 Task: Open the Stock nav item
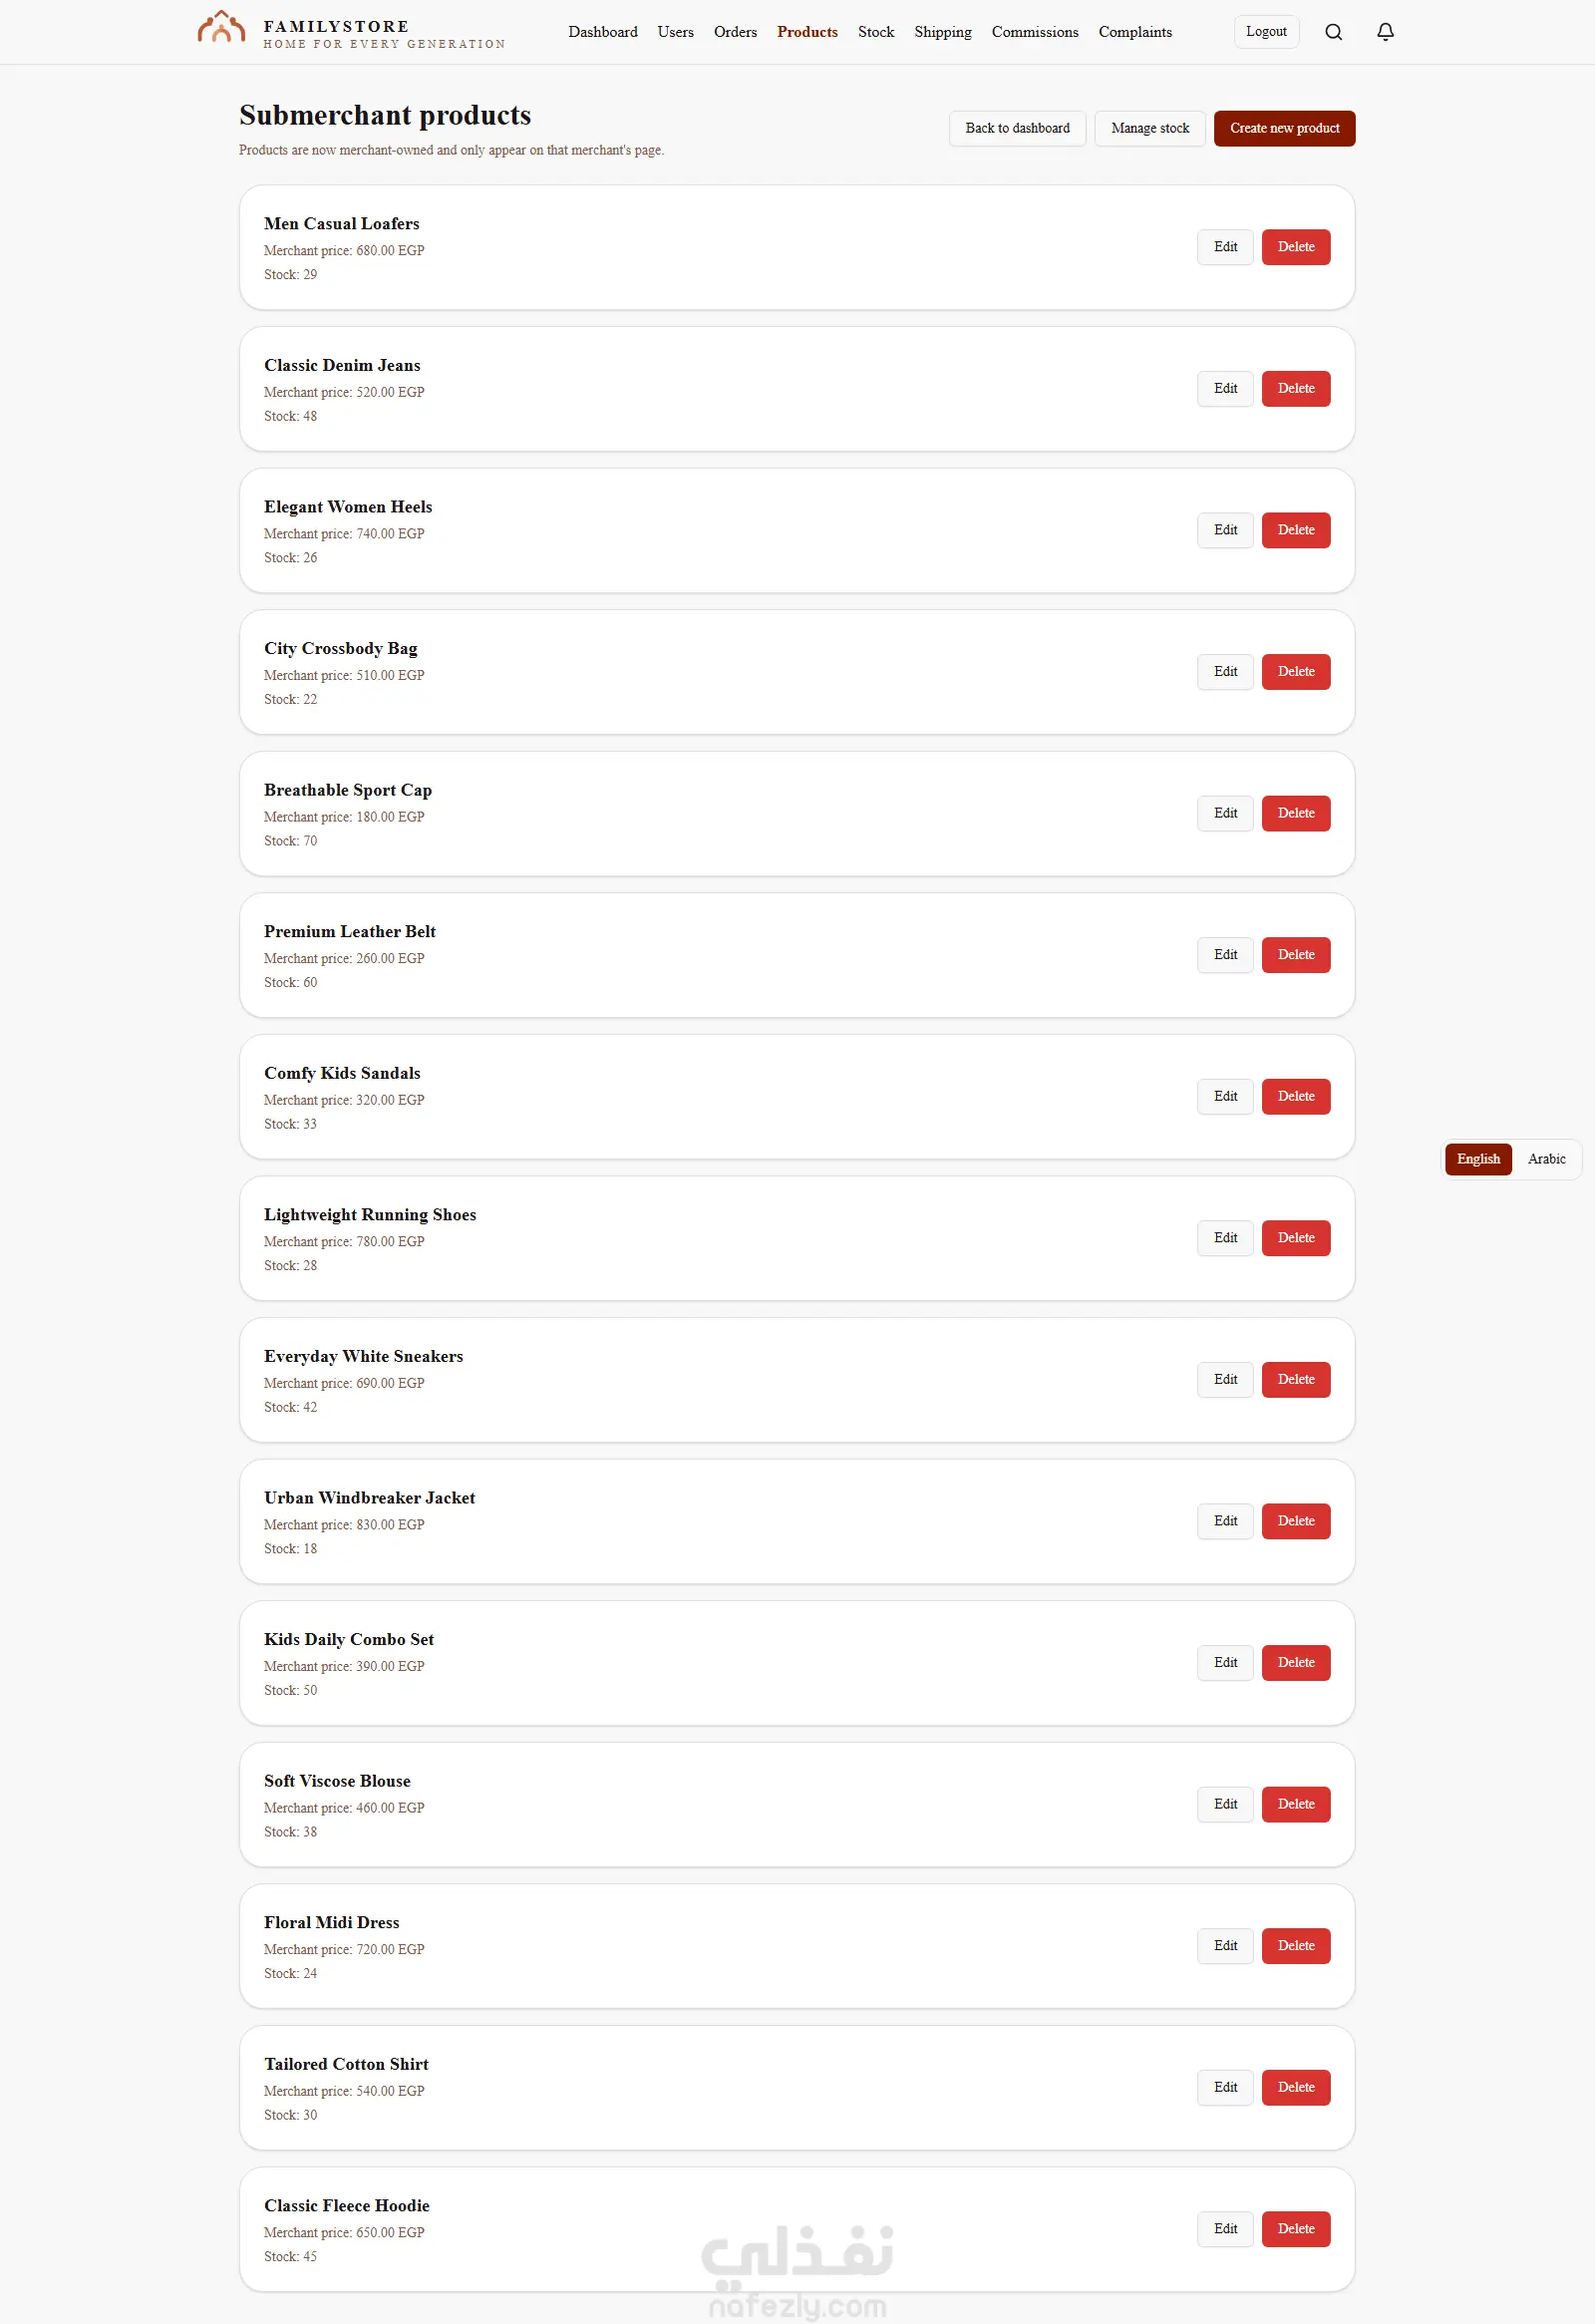point(876,32)
